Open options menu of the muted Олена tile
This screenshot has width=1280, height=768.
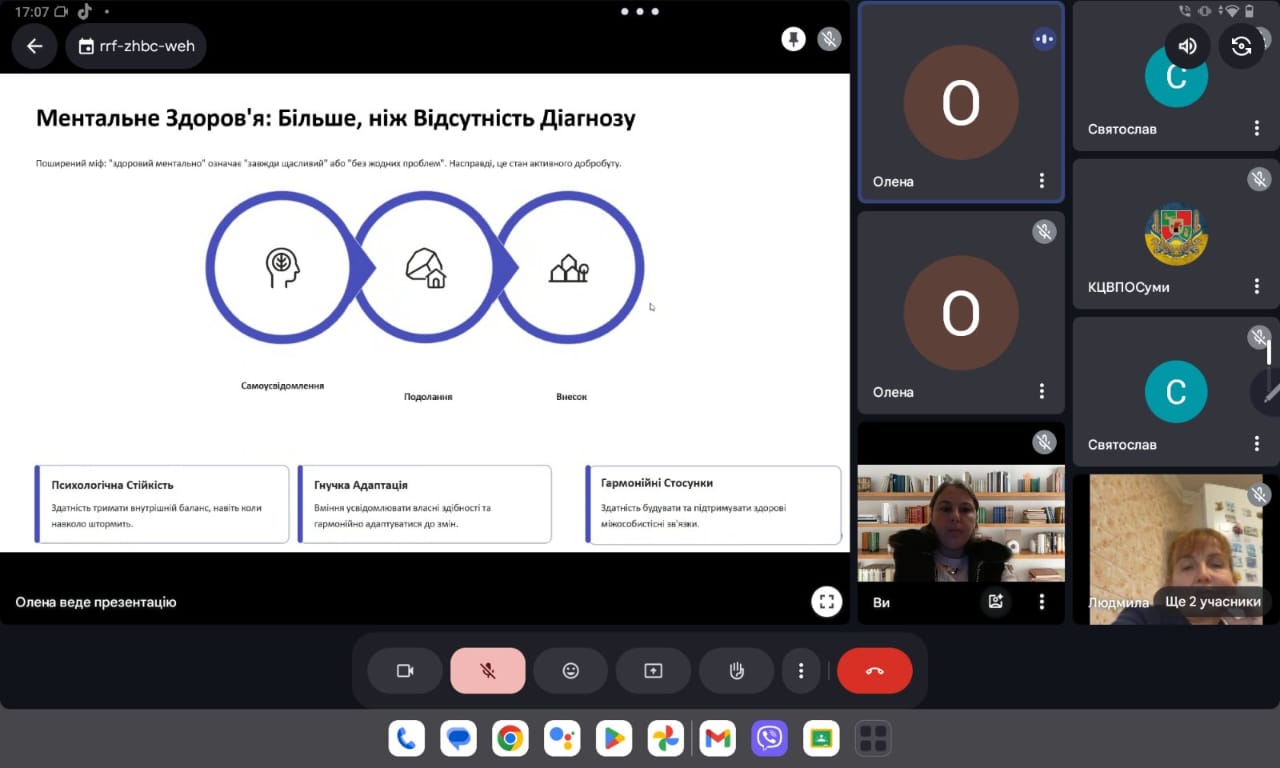pos(1041,392)
